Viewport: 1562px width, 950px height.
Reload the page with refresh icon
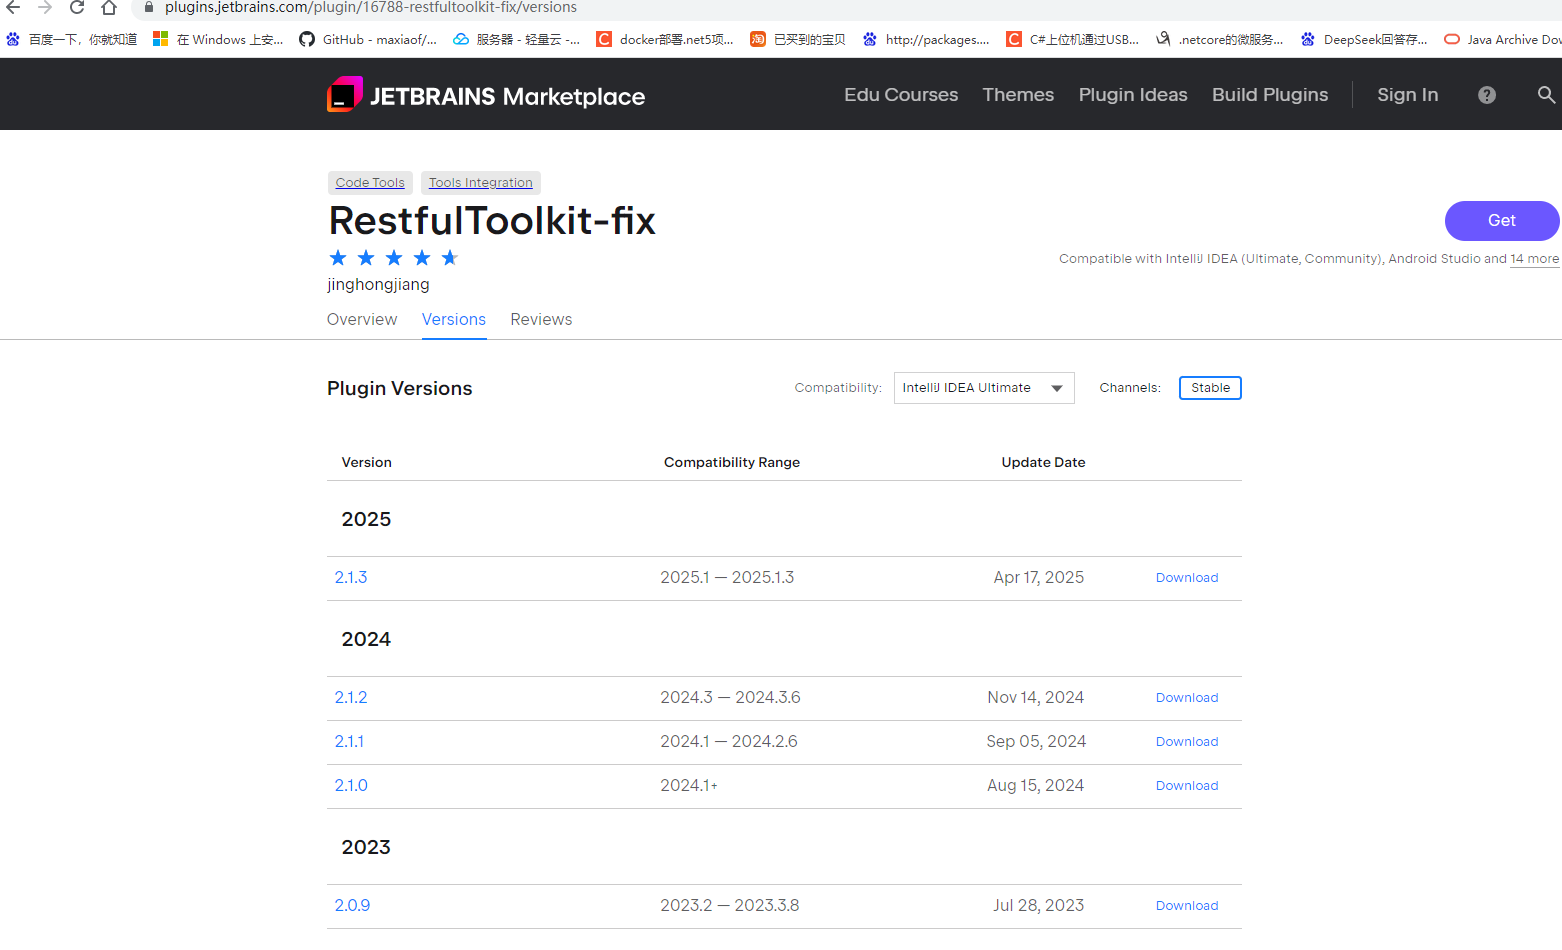[x=77, y=7]
